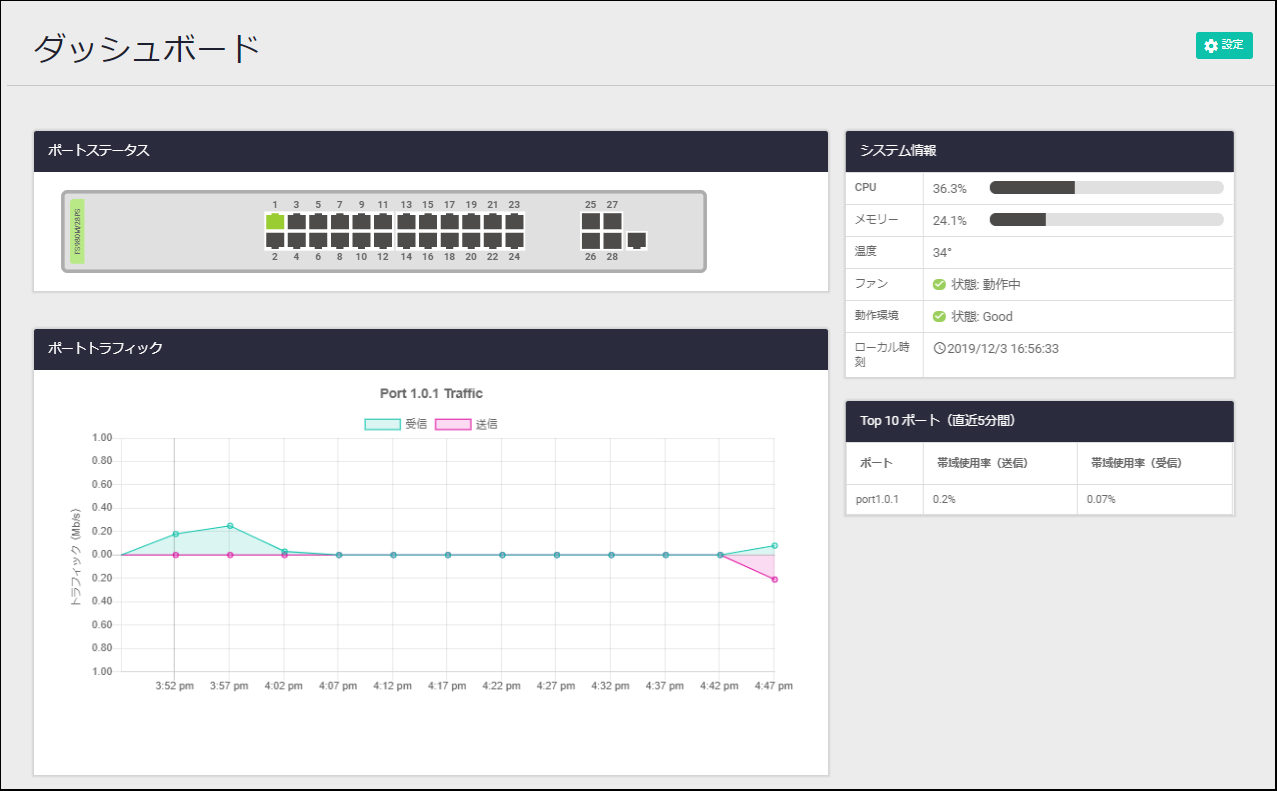1277x791 pixels.
Task: Click the port1.0.1 row in Top 10
Action: click(x=879, y=499)
